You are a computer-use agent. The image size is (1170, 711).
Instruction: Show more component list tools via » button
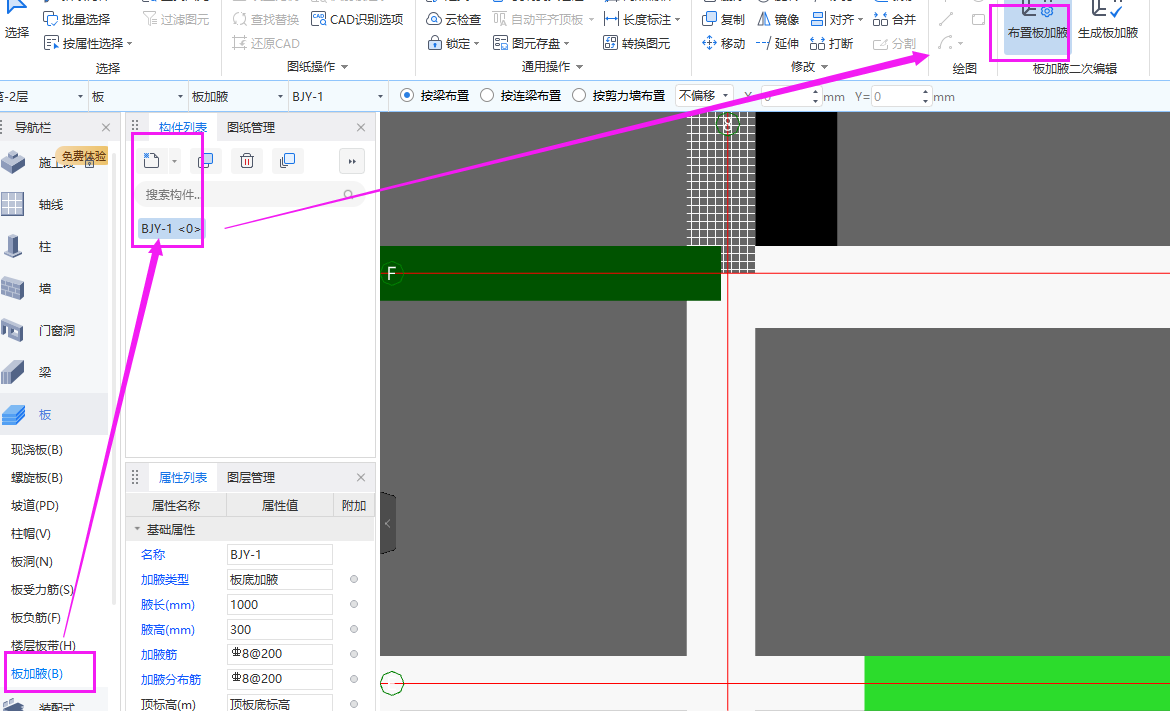(351, 161)
